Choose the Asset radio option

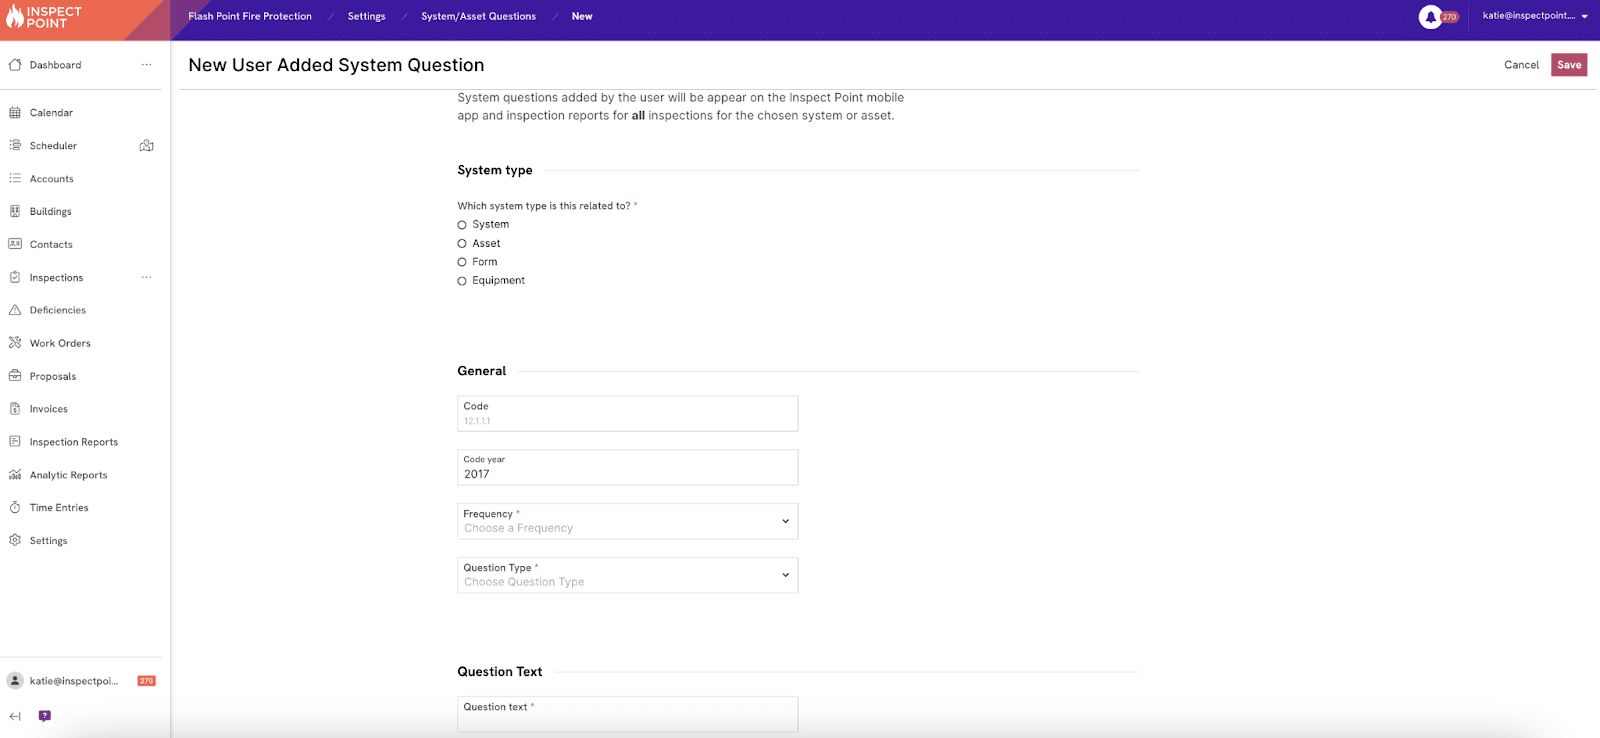click(x=462, y=244)
